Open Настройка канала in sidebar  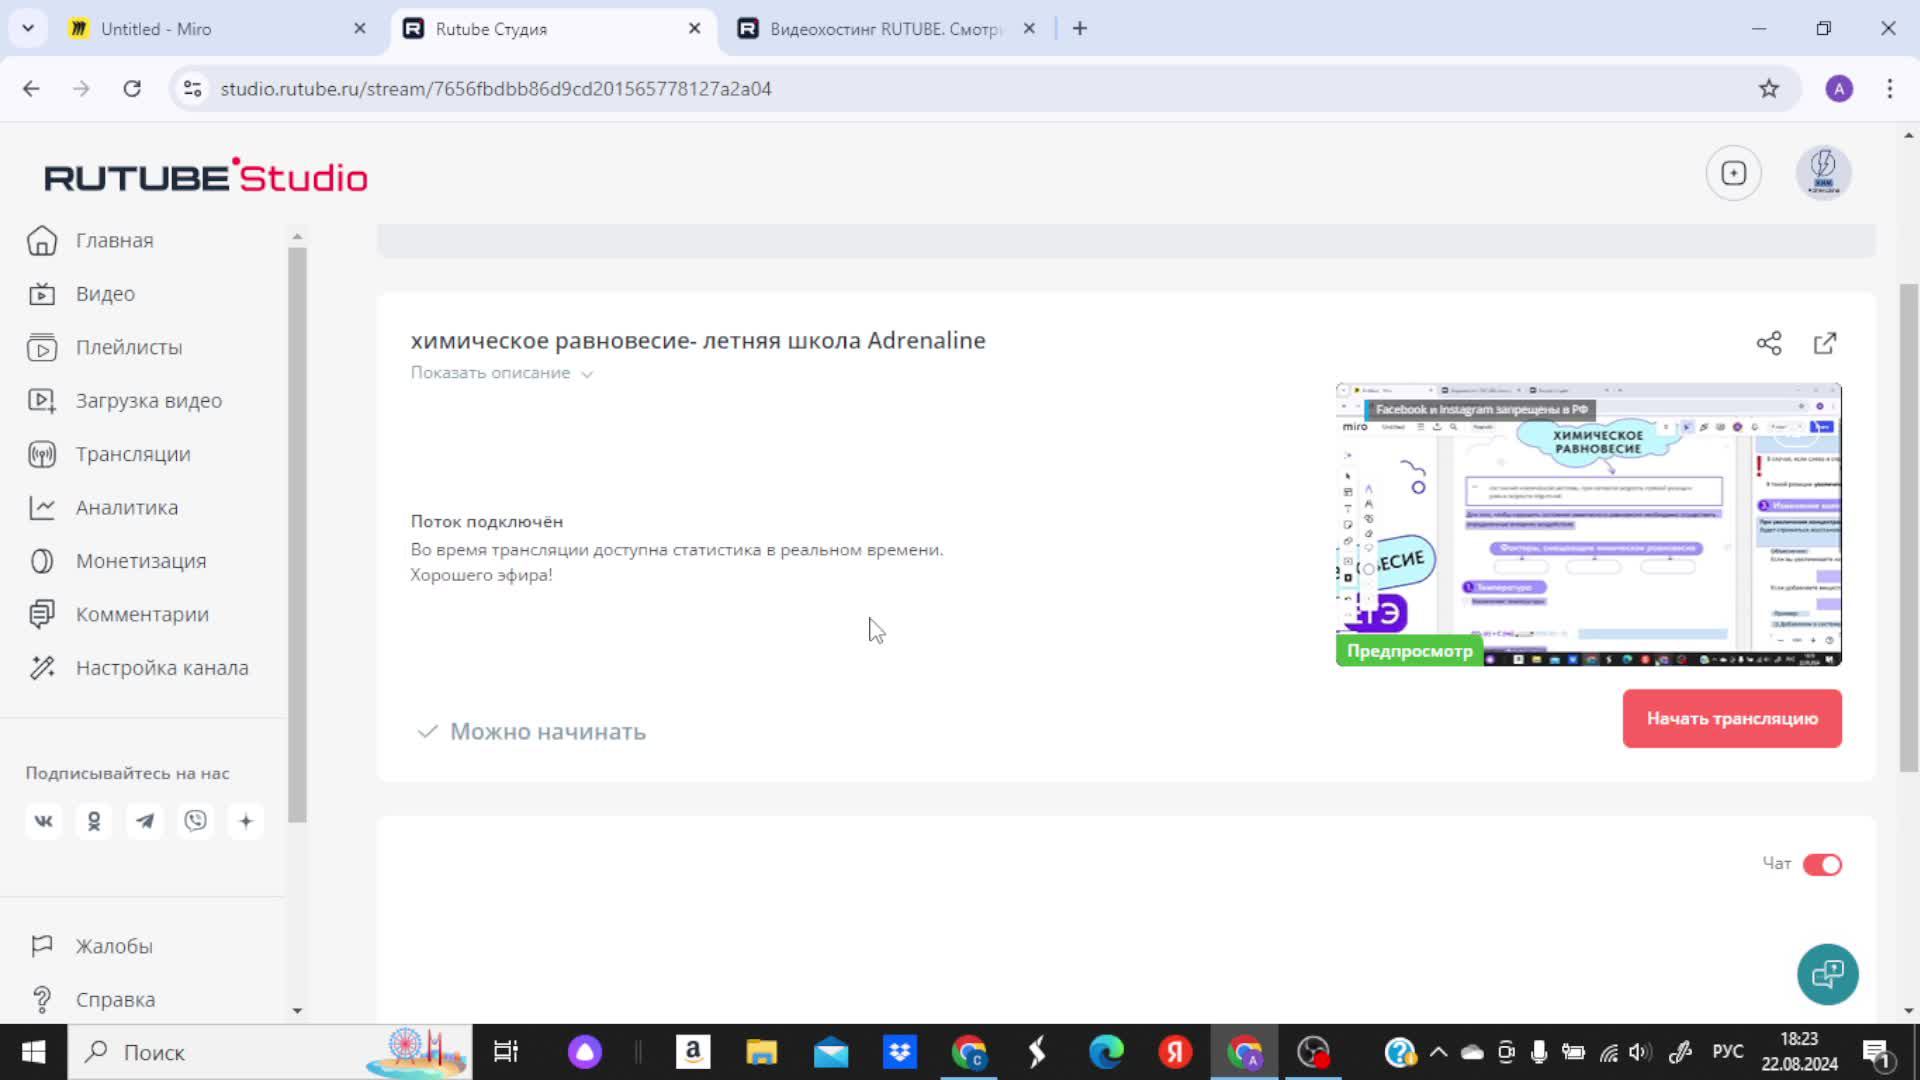(162, 667)
